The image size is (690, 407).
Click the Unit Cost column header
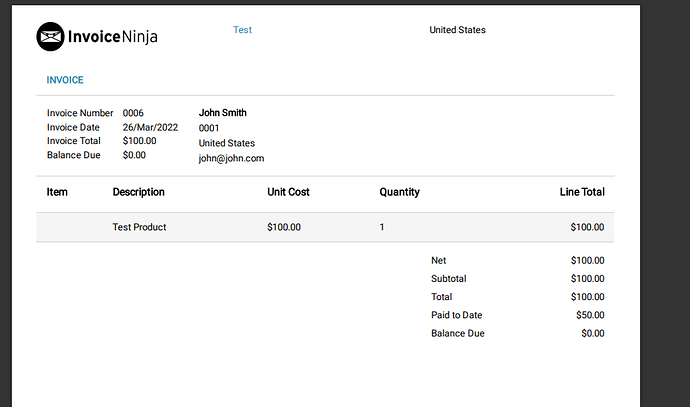tap(288, 192)
